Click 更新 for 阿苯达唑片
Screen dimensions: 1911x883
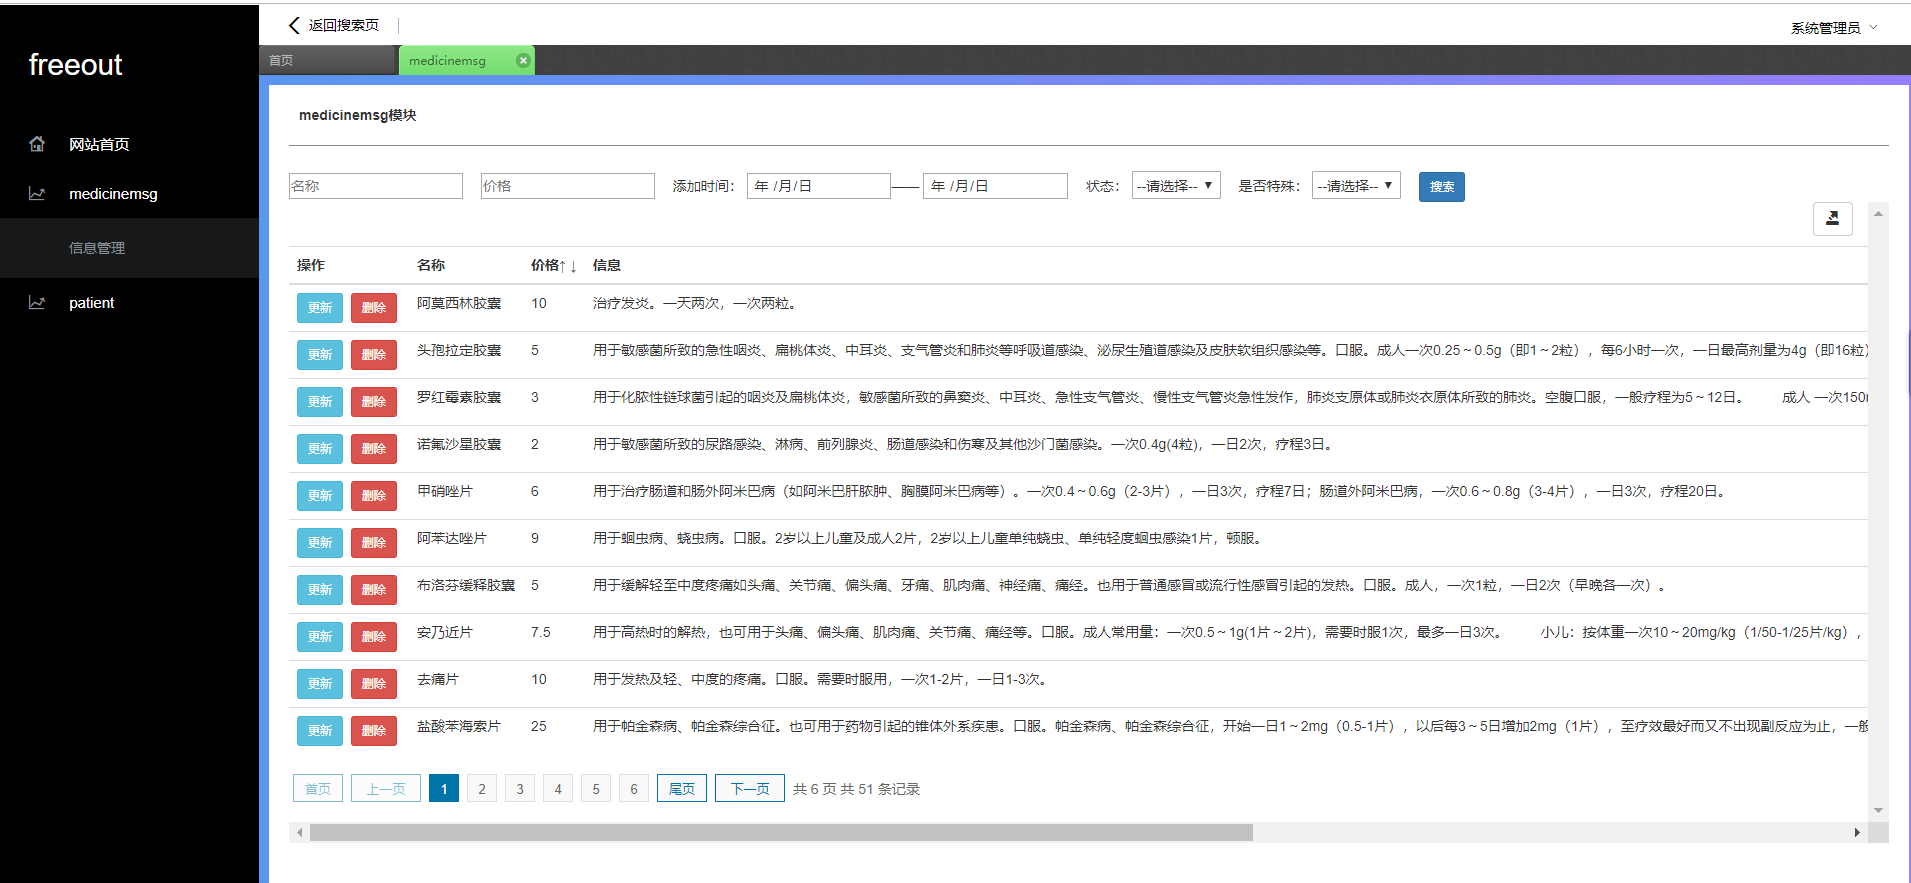pyautogui.click(x=320, y=543)
